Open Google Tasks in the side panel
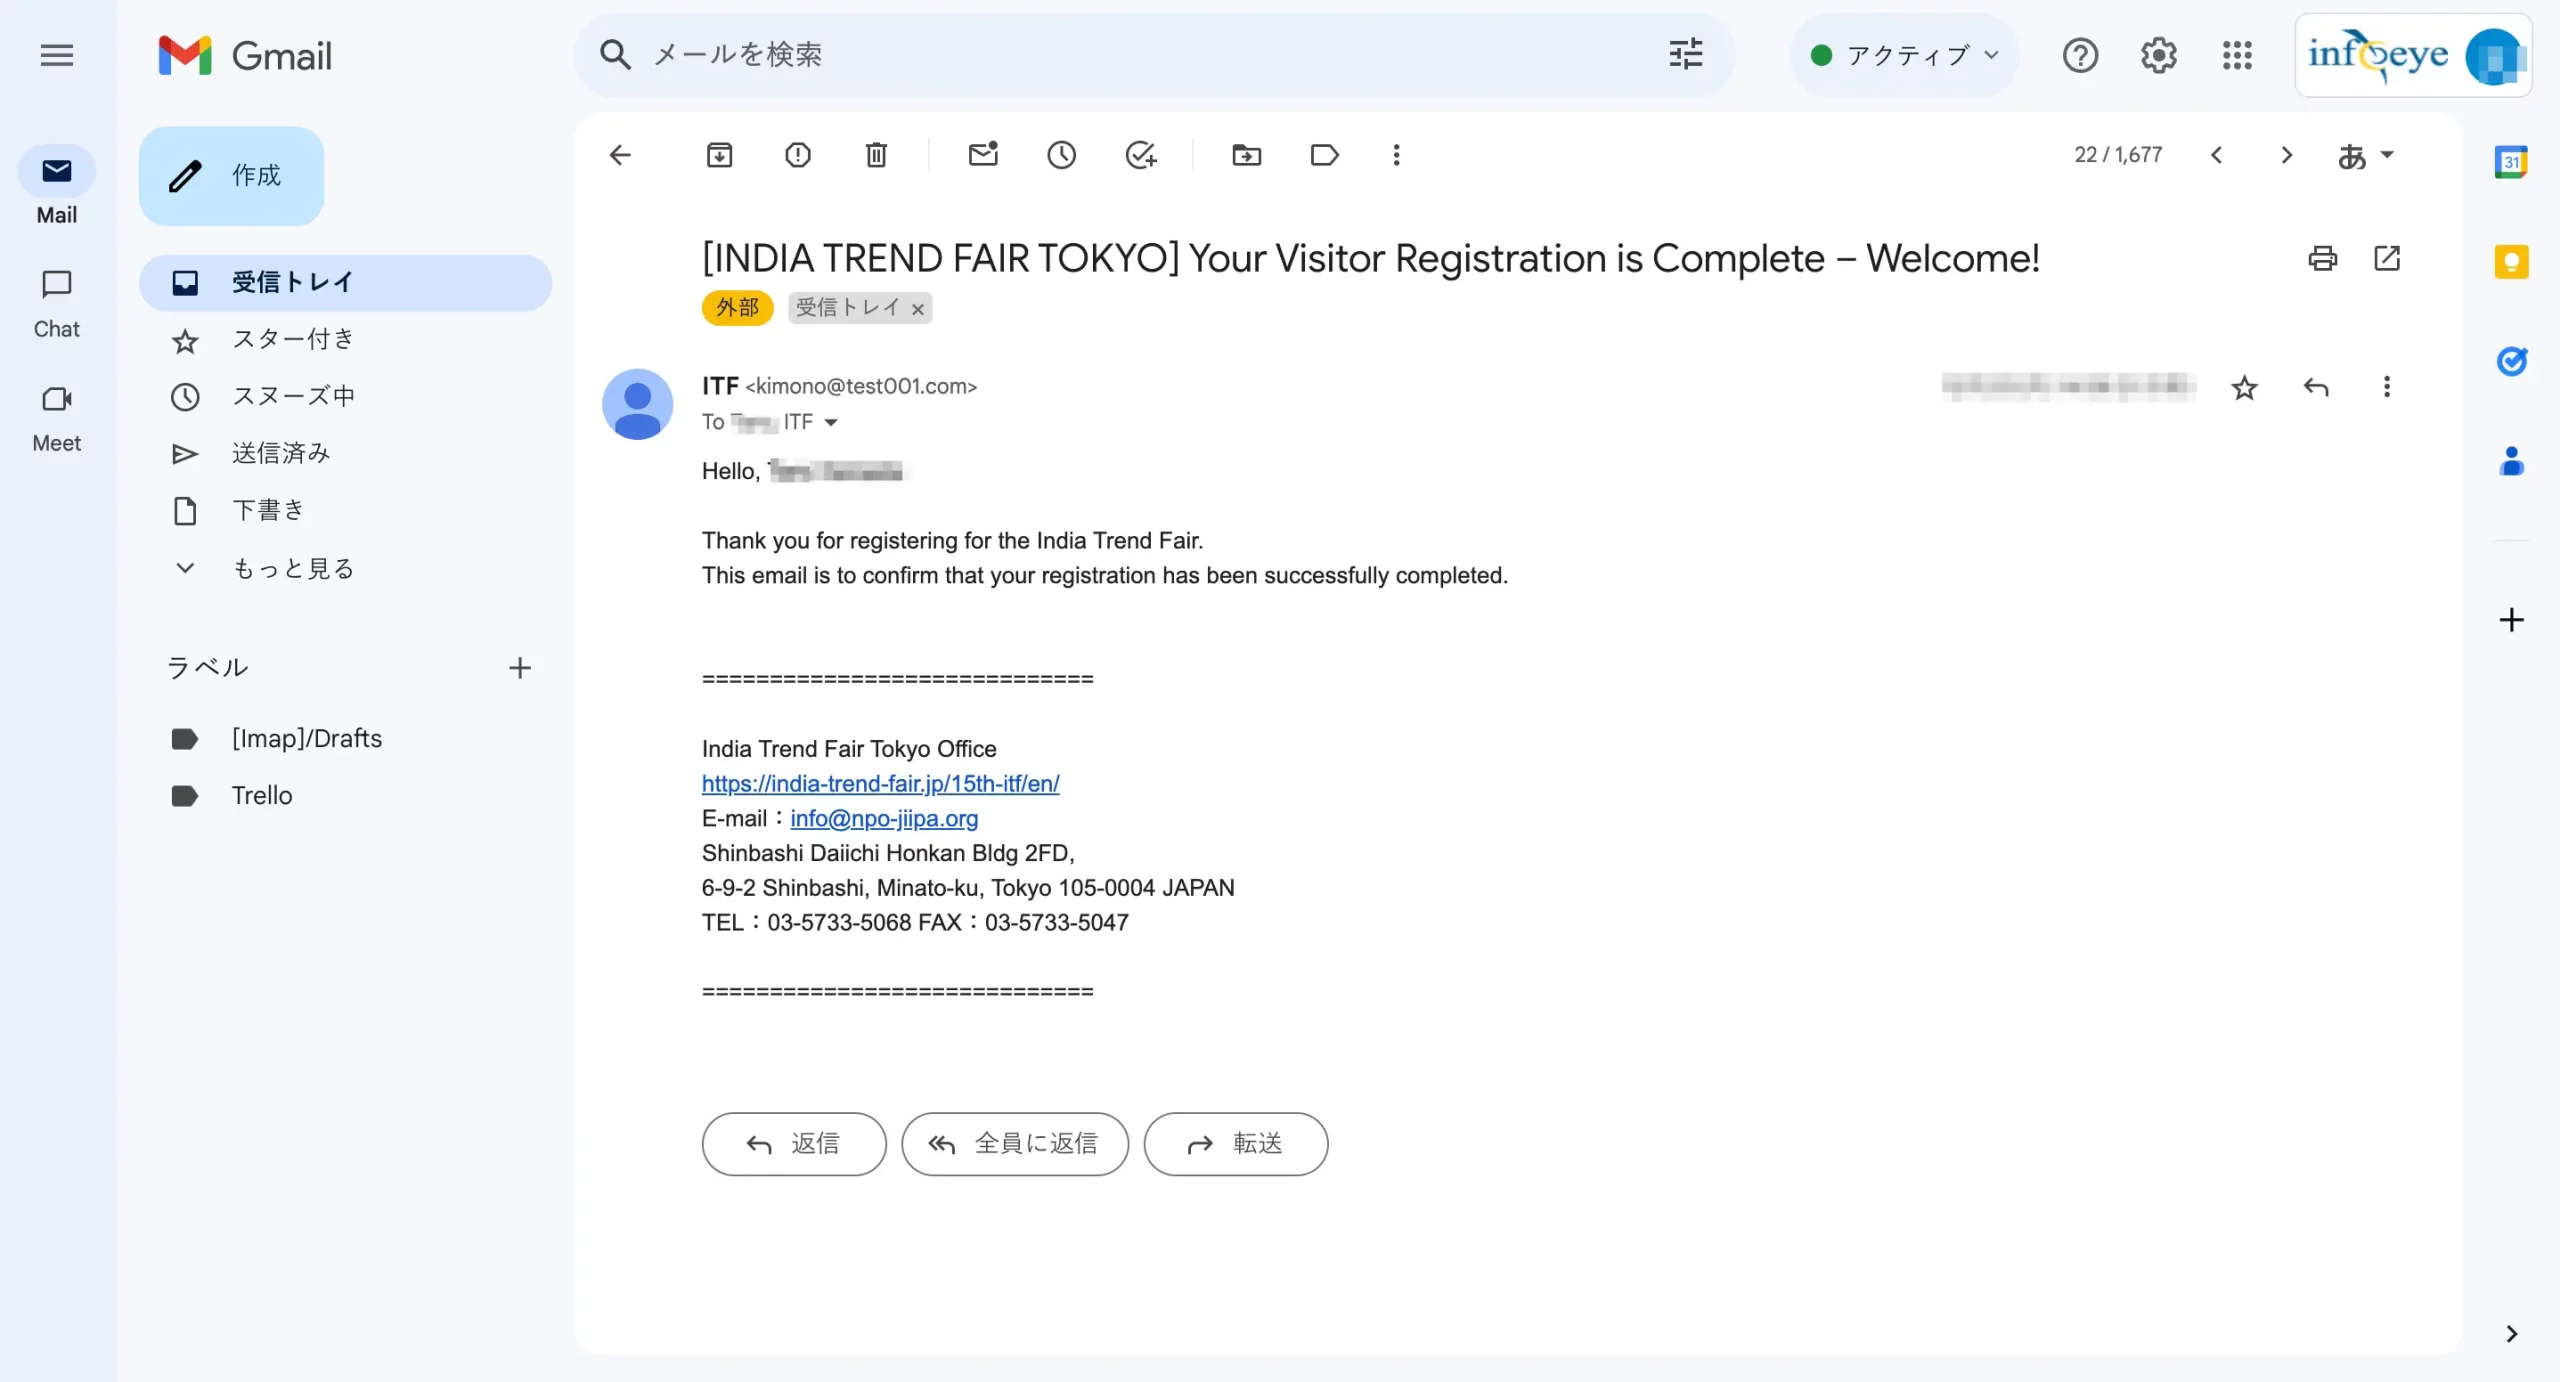The image size is (2560, 1382). point(2511,361)
